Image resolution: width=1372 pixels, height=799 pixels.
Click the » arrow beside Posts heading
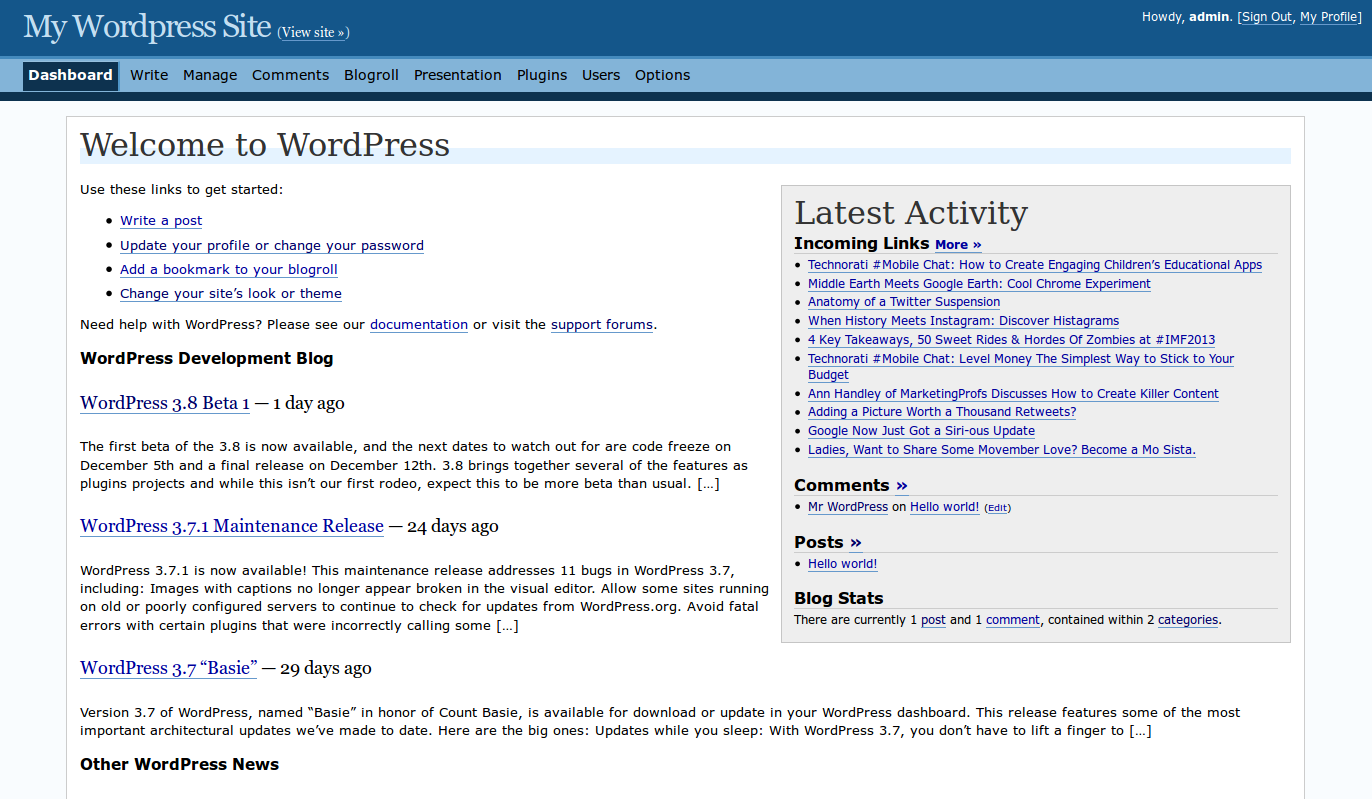click(855, 543)
